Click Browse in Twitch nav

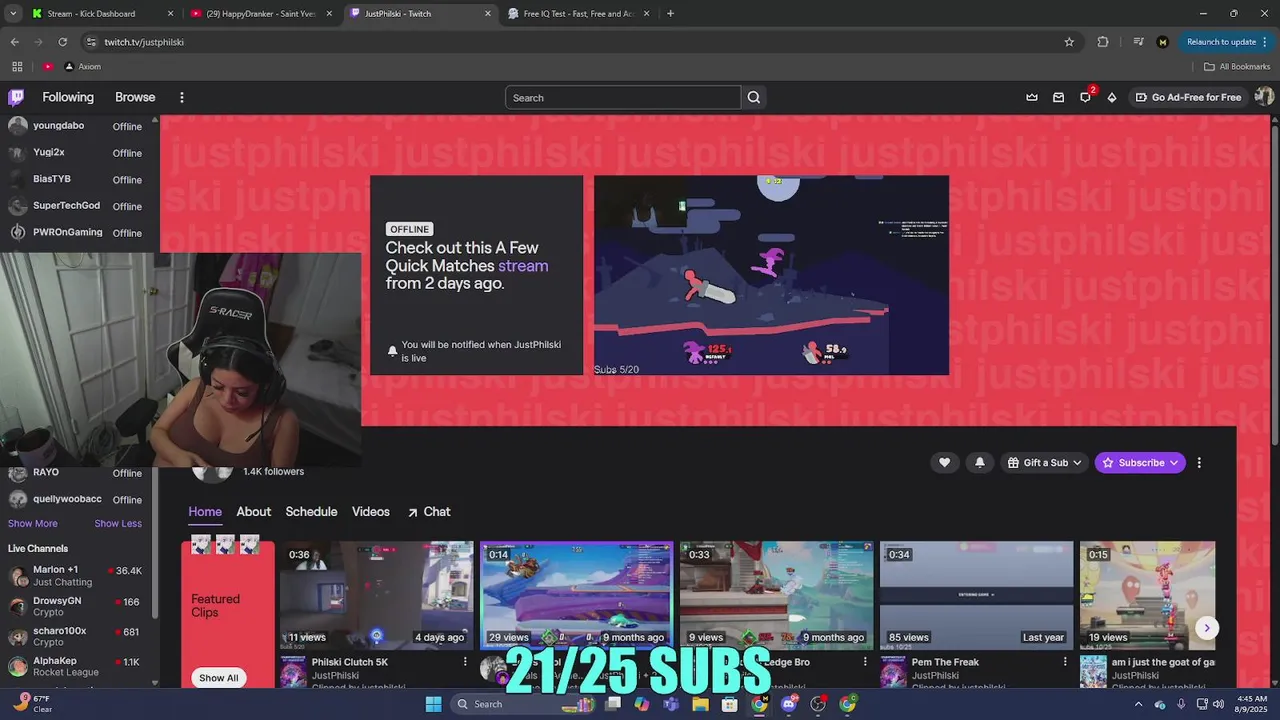click(x=135, y=97)
